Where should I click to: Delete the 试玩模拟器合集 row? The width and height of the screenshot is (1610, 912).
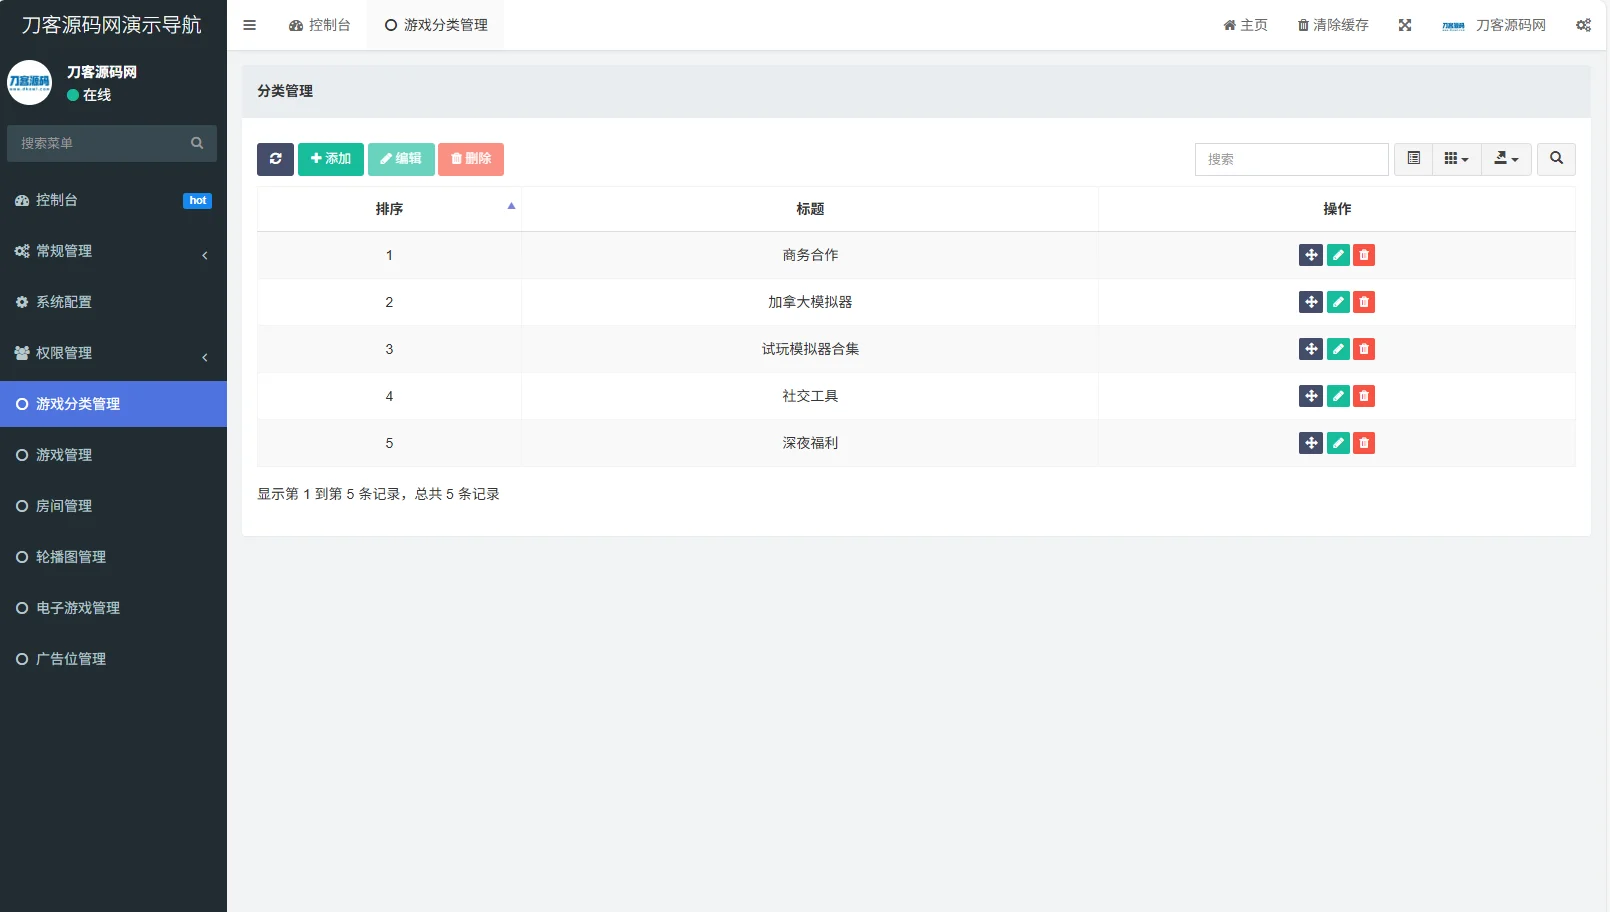1363,349
